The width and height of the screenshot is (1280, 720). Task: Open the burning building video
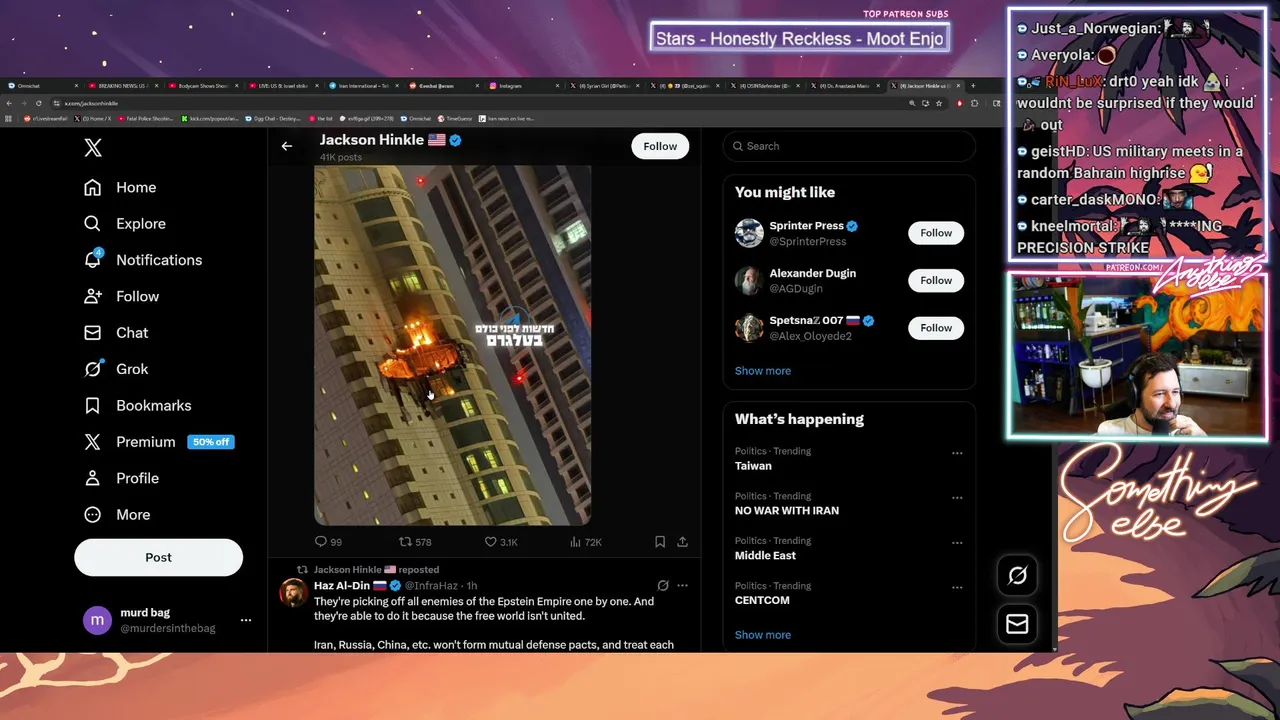pyautogui.click(x=452, y=345)
